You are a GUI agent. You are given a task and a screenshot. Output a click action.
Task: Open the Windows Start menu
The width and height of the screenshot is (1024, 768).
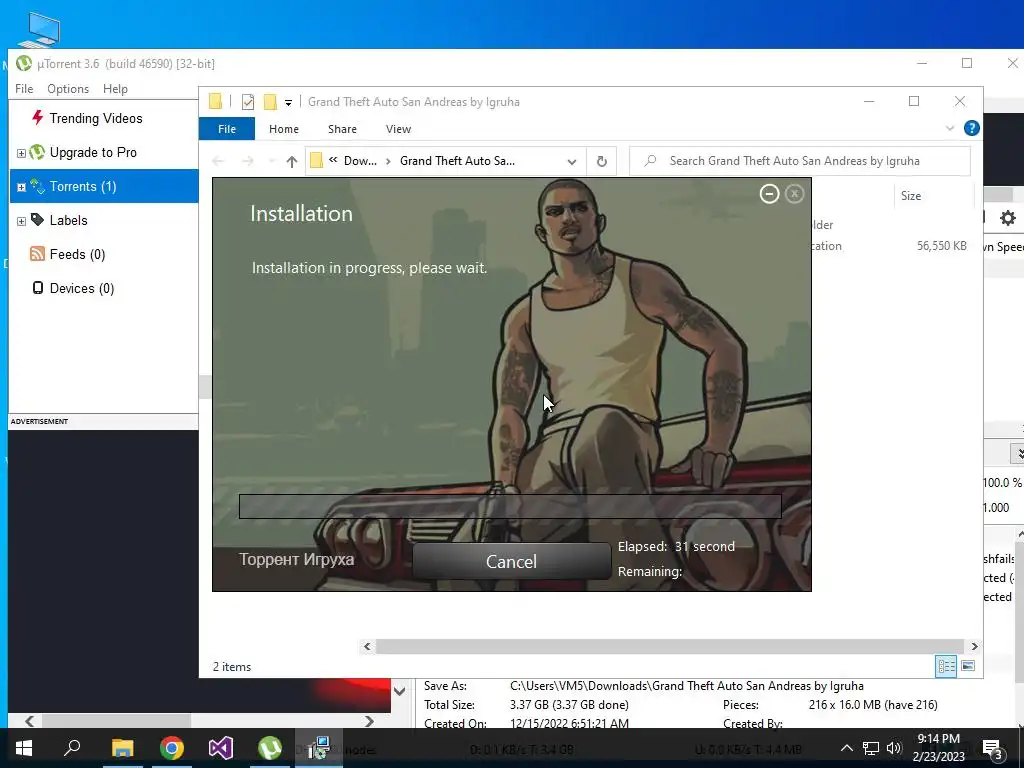point(24,748)
